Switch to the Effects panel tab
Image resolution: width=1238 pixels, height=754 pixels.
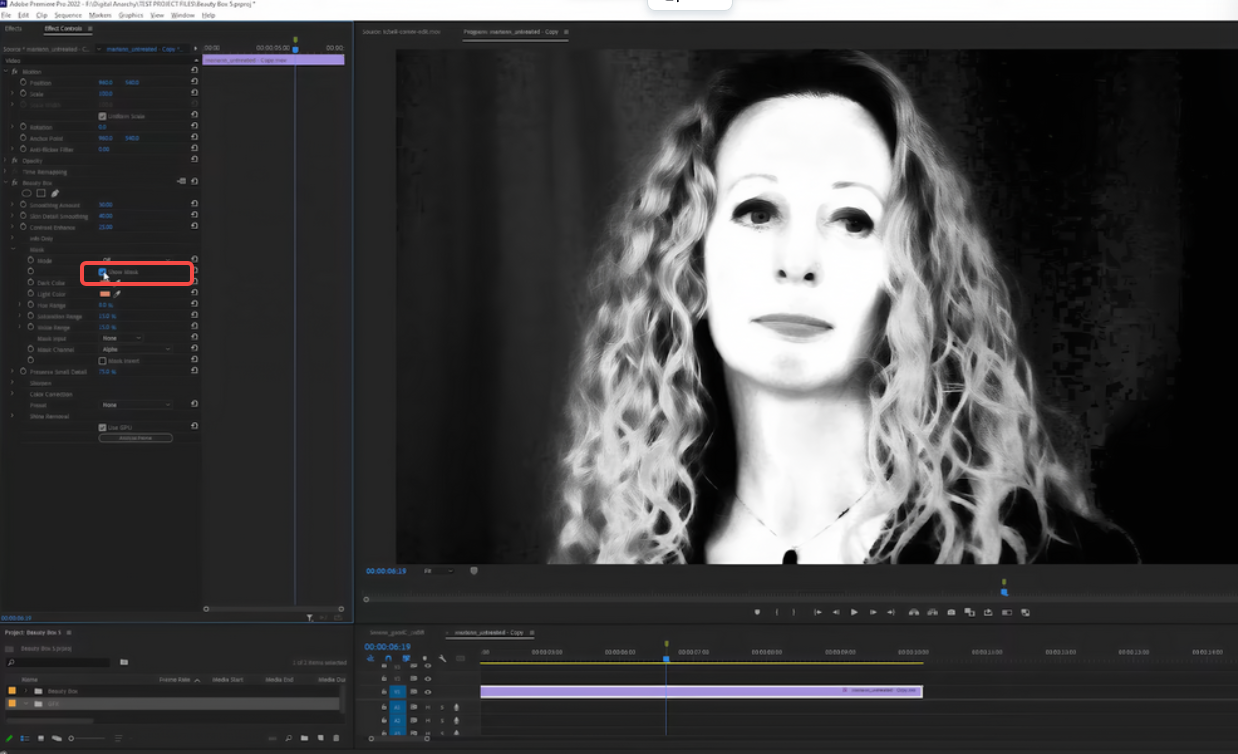coord(13,28)
